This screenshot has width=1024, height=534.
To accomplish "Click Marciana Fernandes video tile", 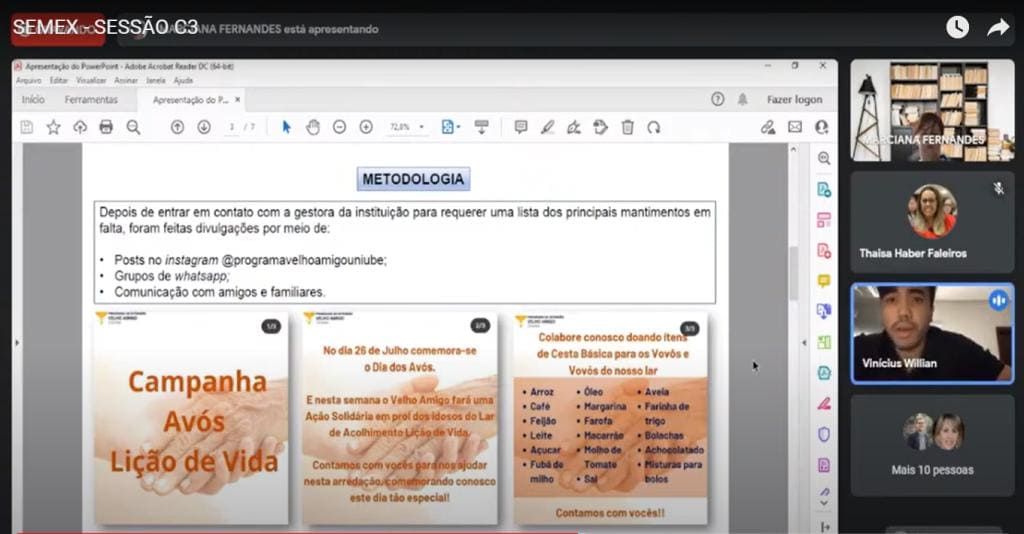I will (x=932, y=110).
